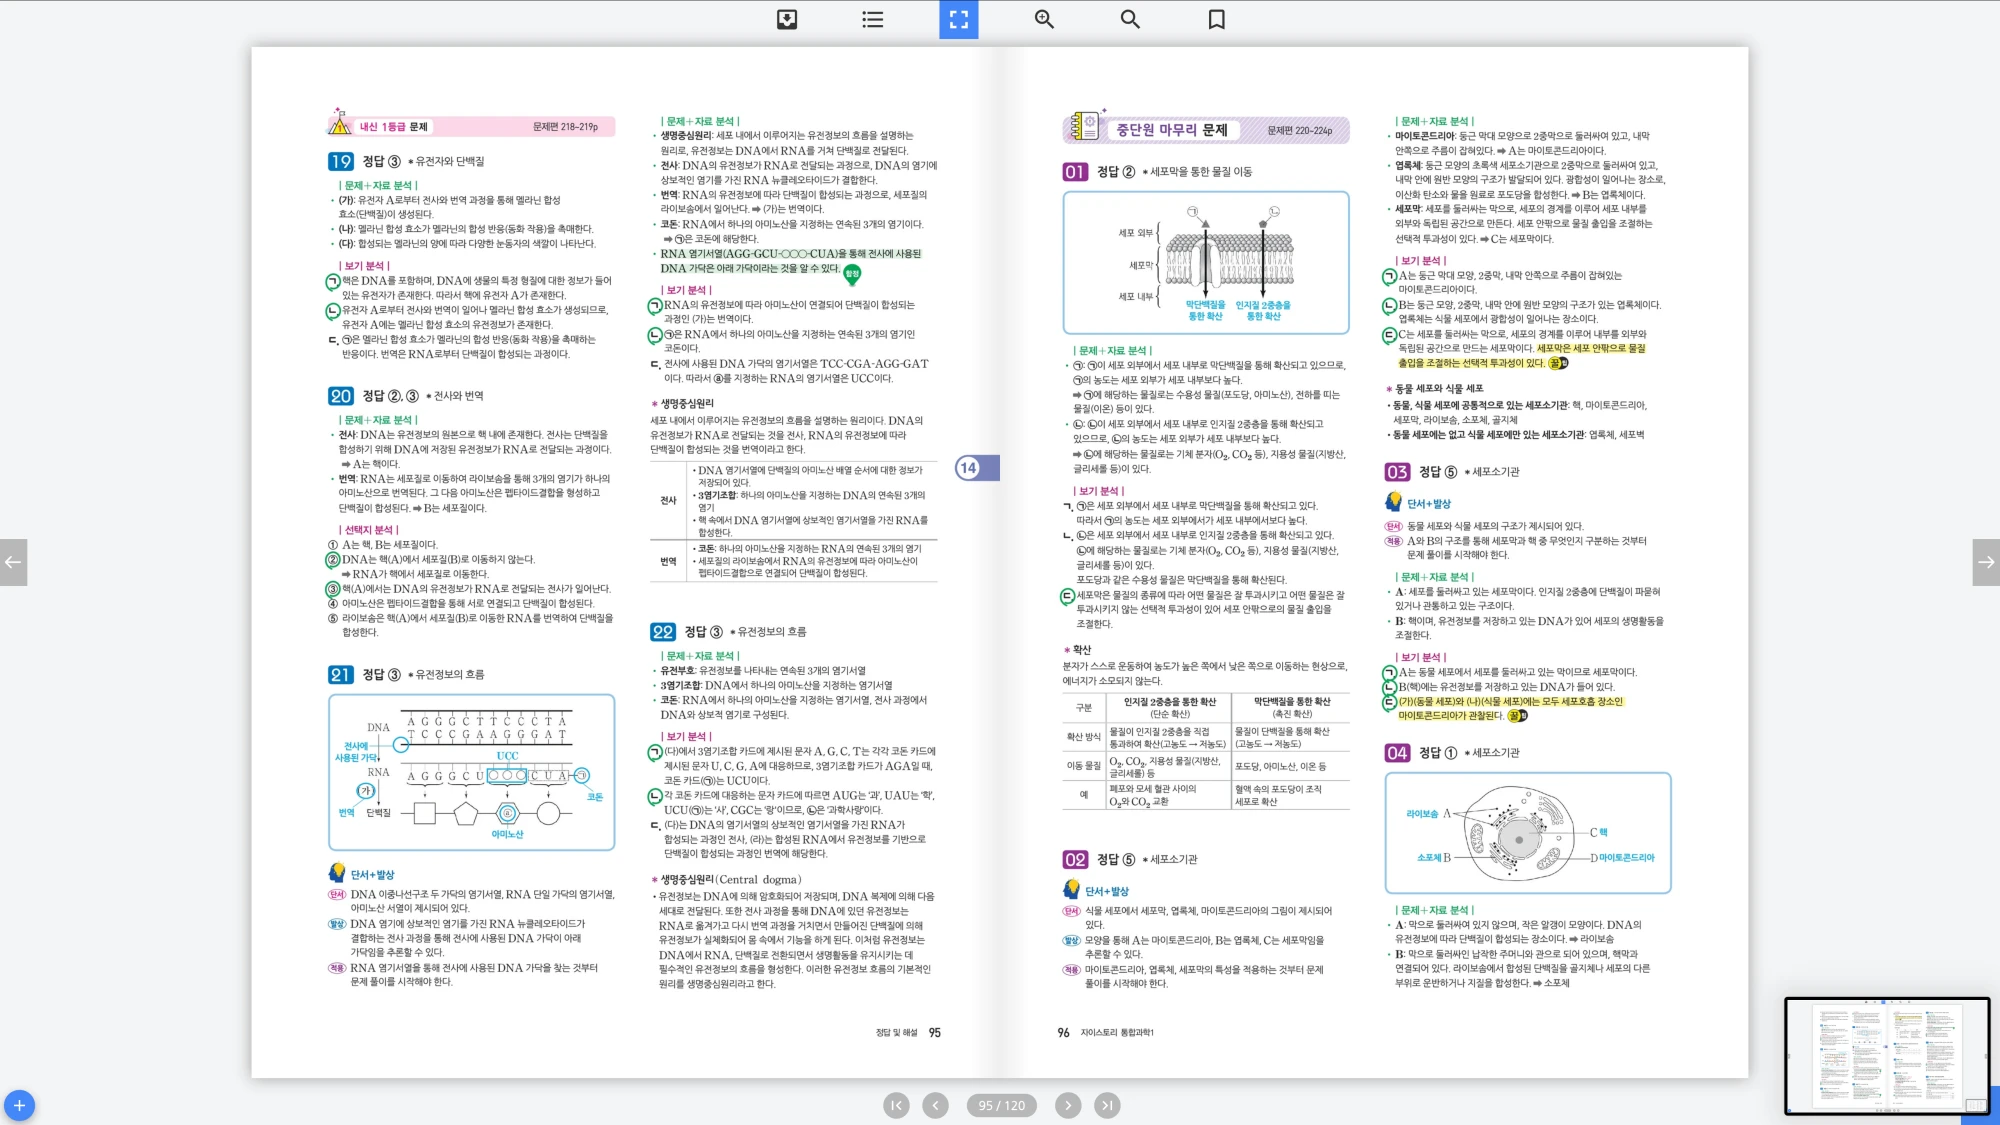Click the download icon in top toolbar
Screen dimensions: 2000x1125
point(787,19)
